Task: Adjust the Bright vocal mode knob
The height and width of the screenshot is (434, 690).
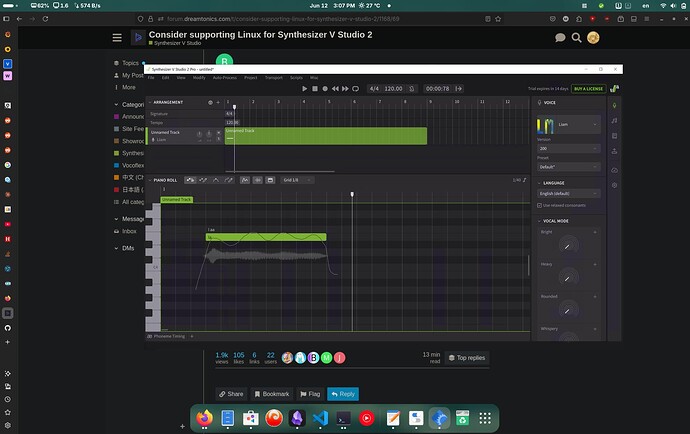Action: click(x=568, y=246)
